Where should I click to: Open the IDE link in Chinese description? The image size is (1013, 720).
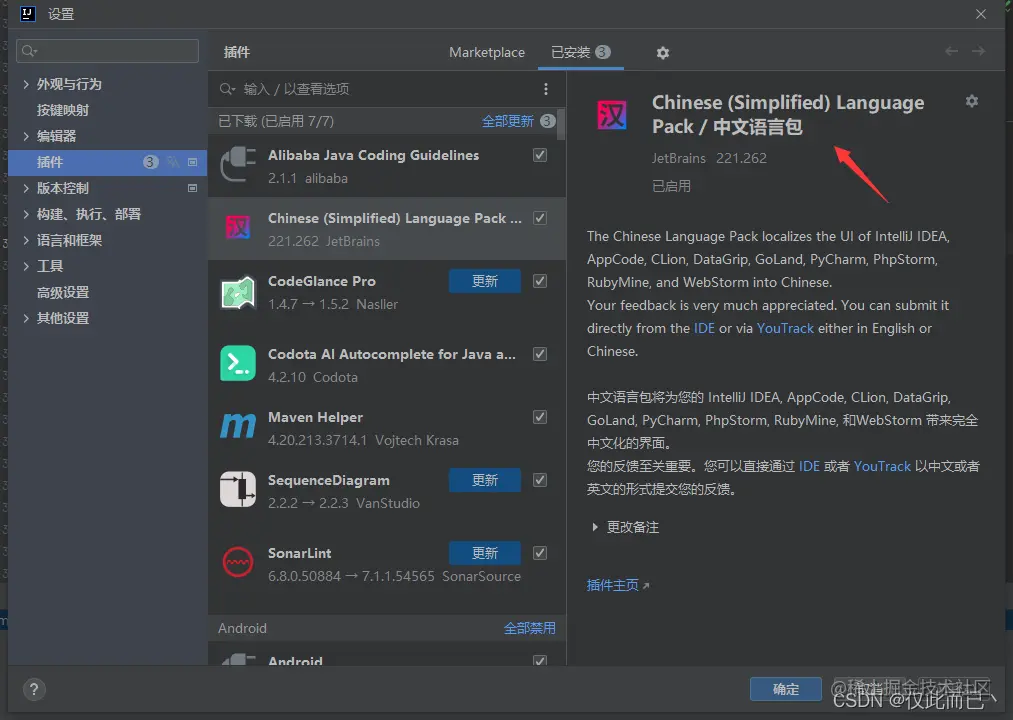[x=809, y=466]
